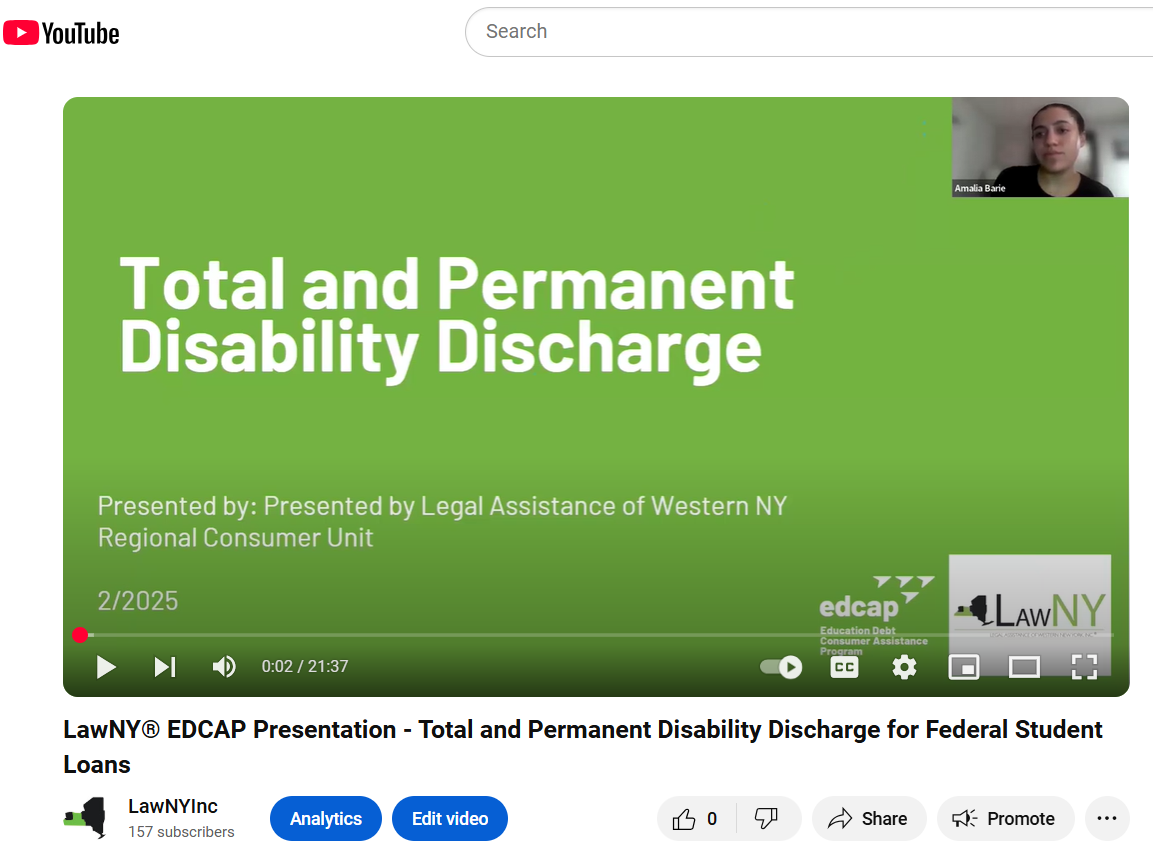Dislike the video with thumbs down

(767, 818)
